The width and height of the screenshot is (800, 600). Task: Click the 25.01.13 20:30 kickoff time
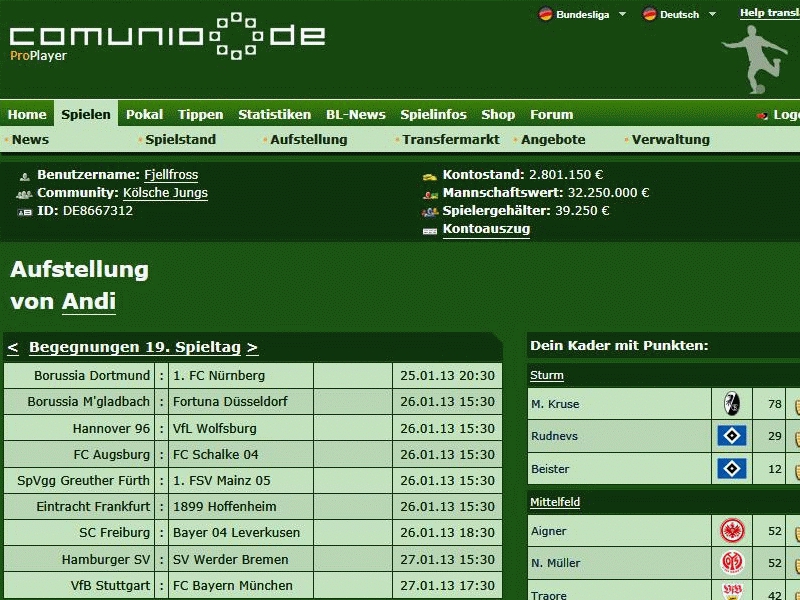click(447, 376)
